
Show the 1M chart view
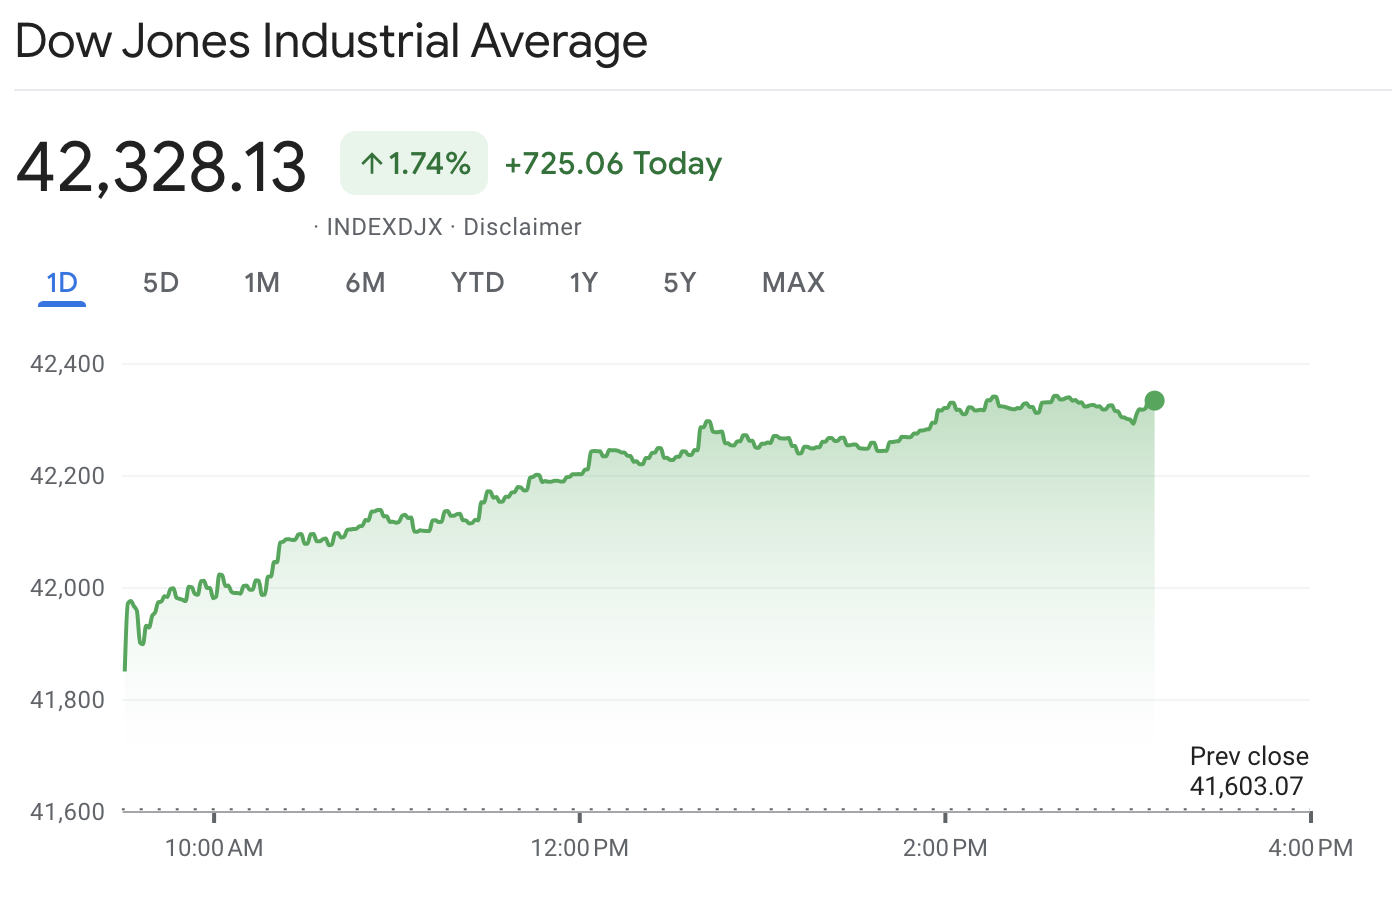click(x=262, y=283)
